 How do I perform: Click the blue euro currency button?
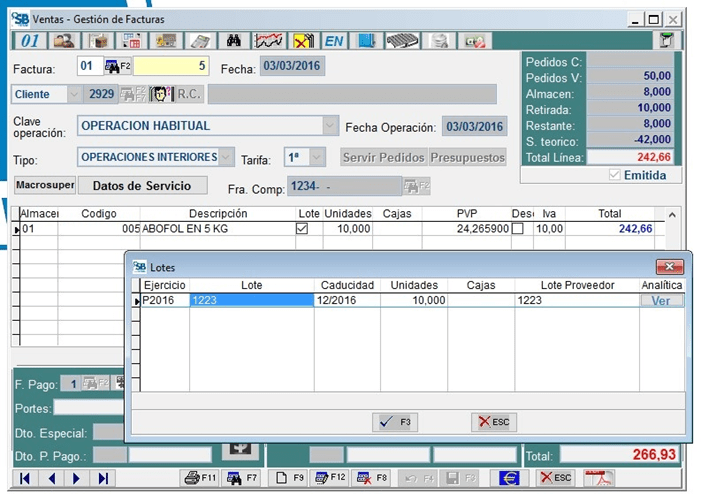pos(509,478)
